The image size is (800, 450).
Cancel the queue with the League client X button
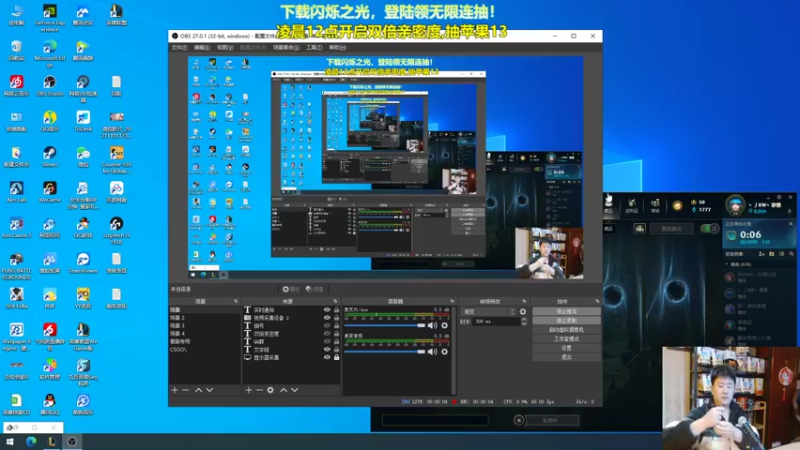[x=518, y=420]
